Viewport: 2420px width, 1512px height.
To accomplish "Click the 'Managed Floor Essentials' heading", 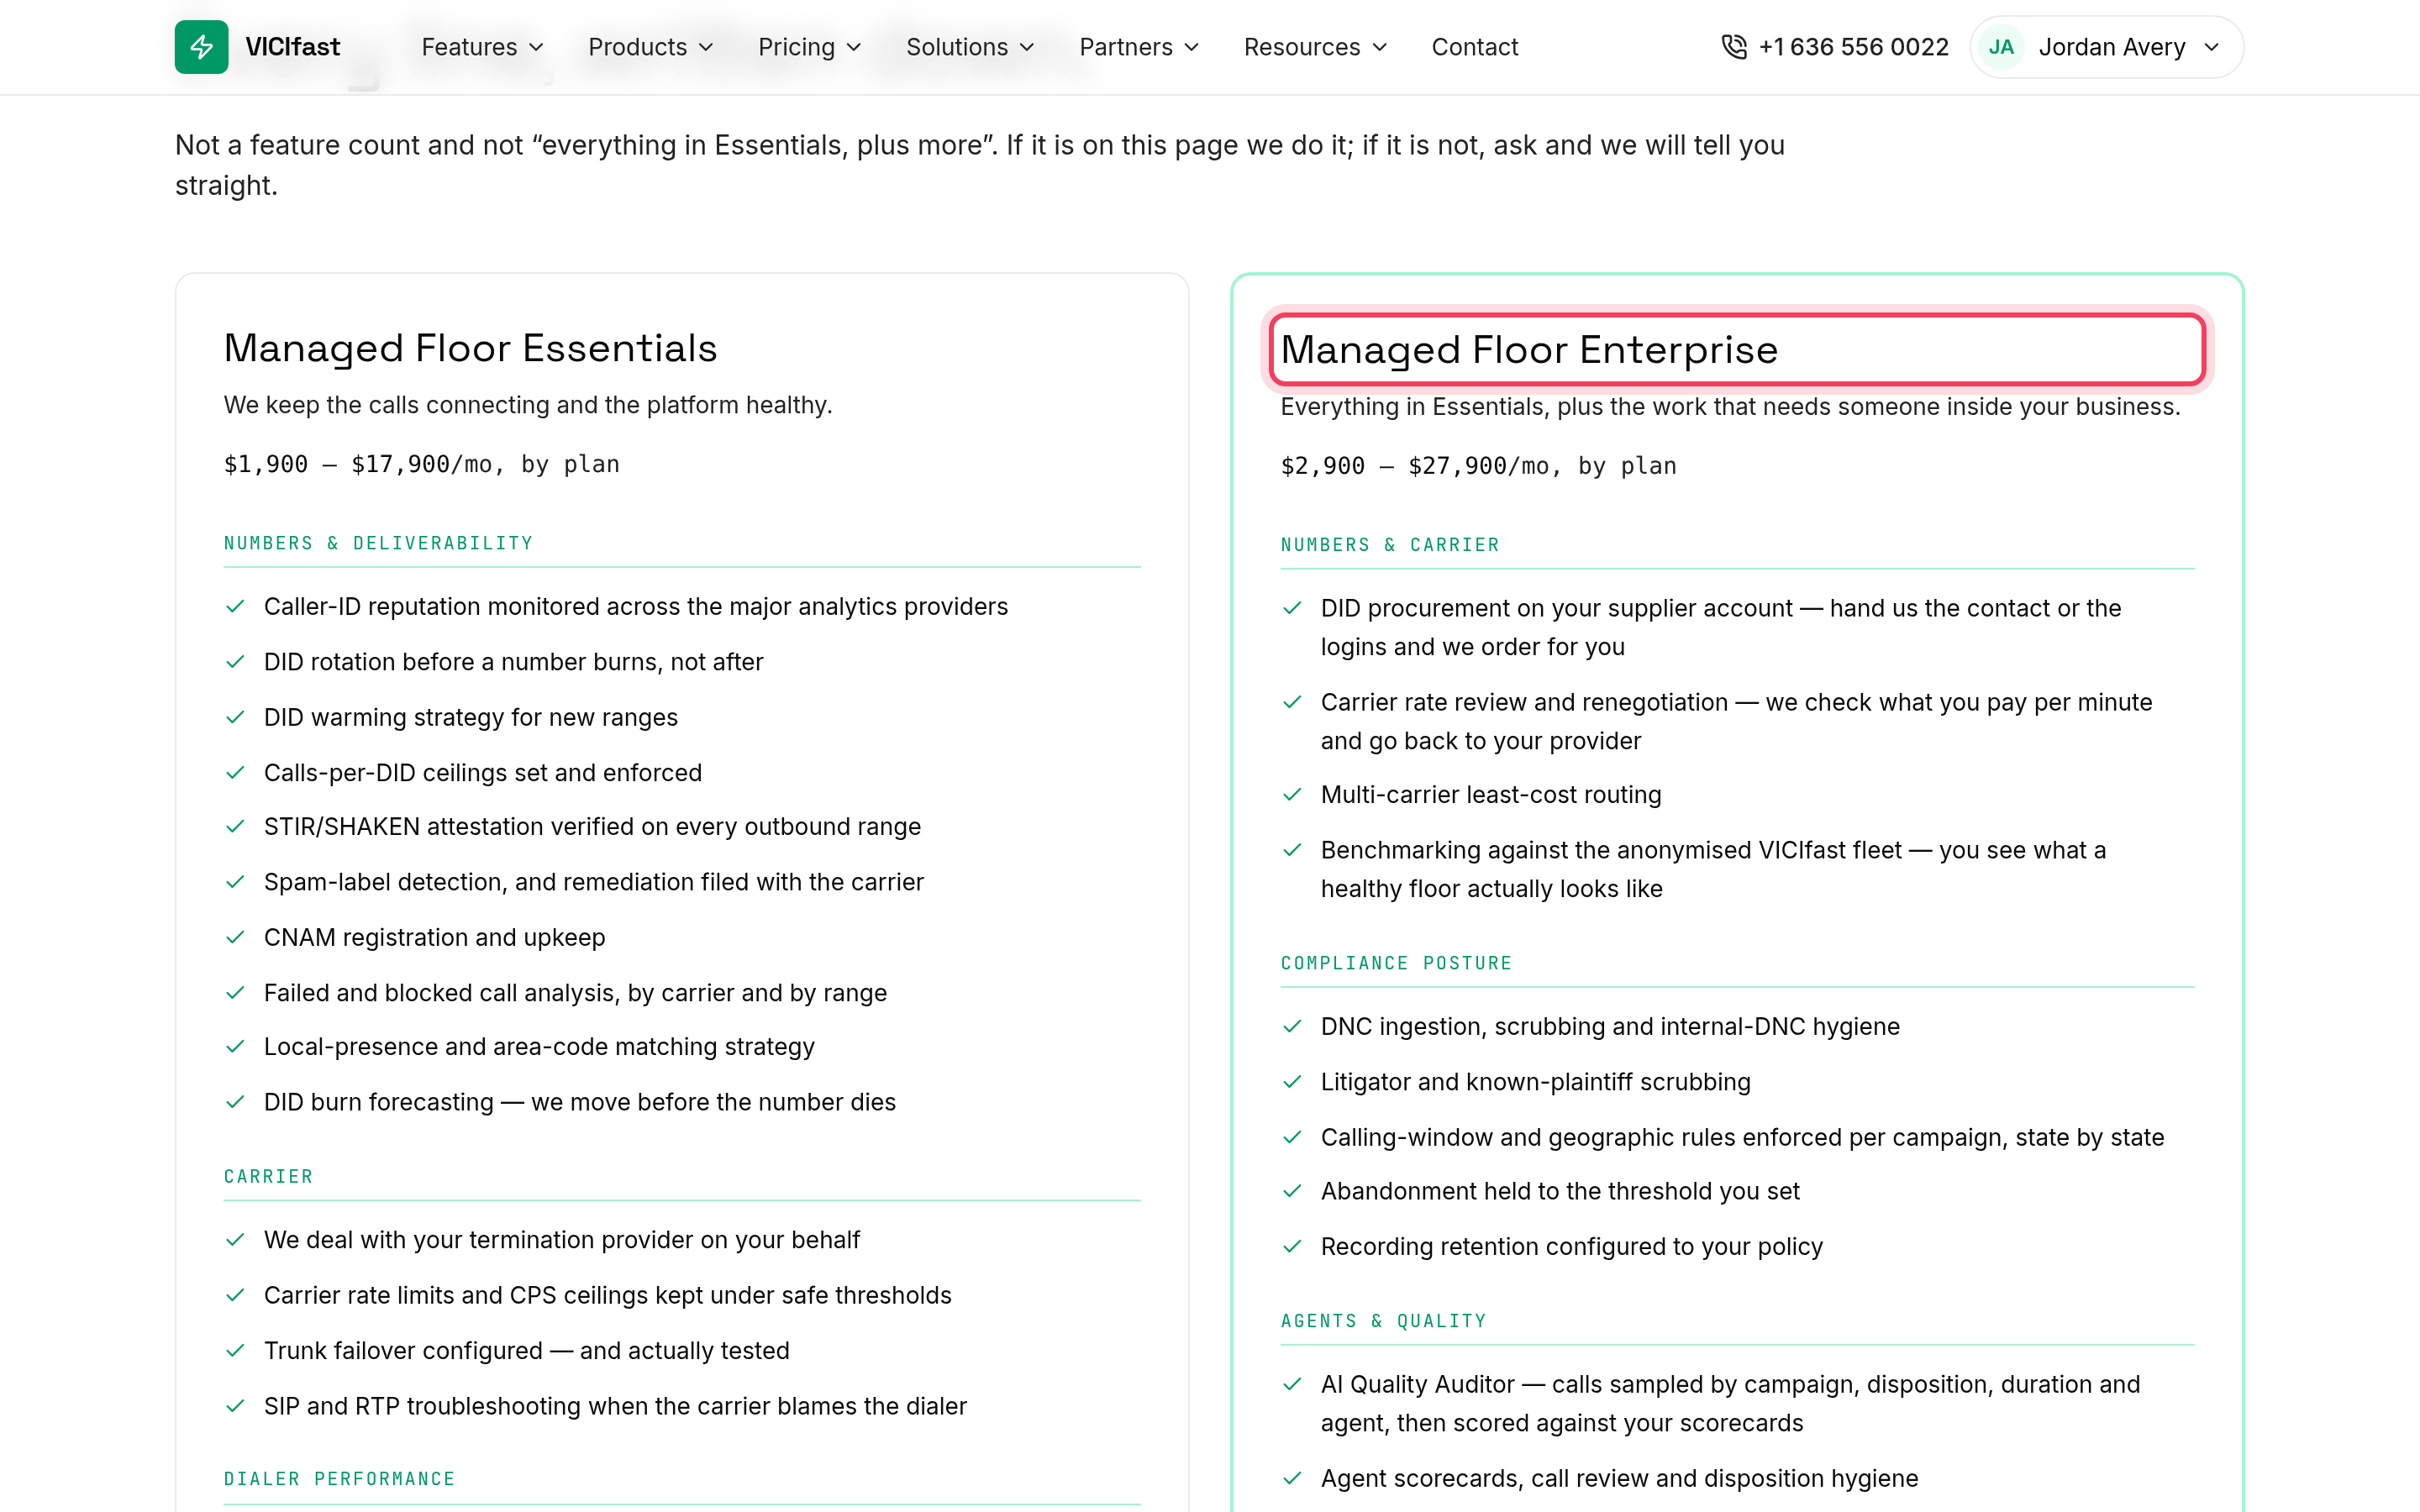I will click(x=470, y=348).
